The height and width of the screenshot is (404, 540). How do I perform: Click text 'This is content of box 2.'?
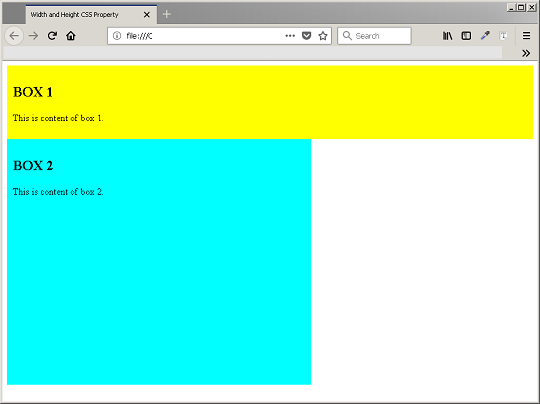[58, 192]
